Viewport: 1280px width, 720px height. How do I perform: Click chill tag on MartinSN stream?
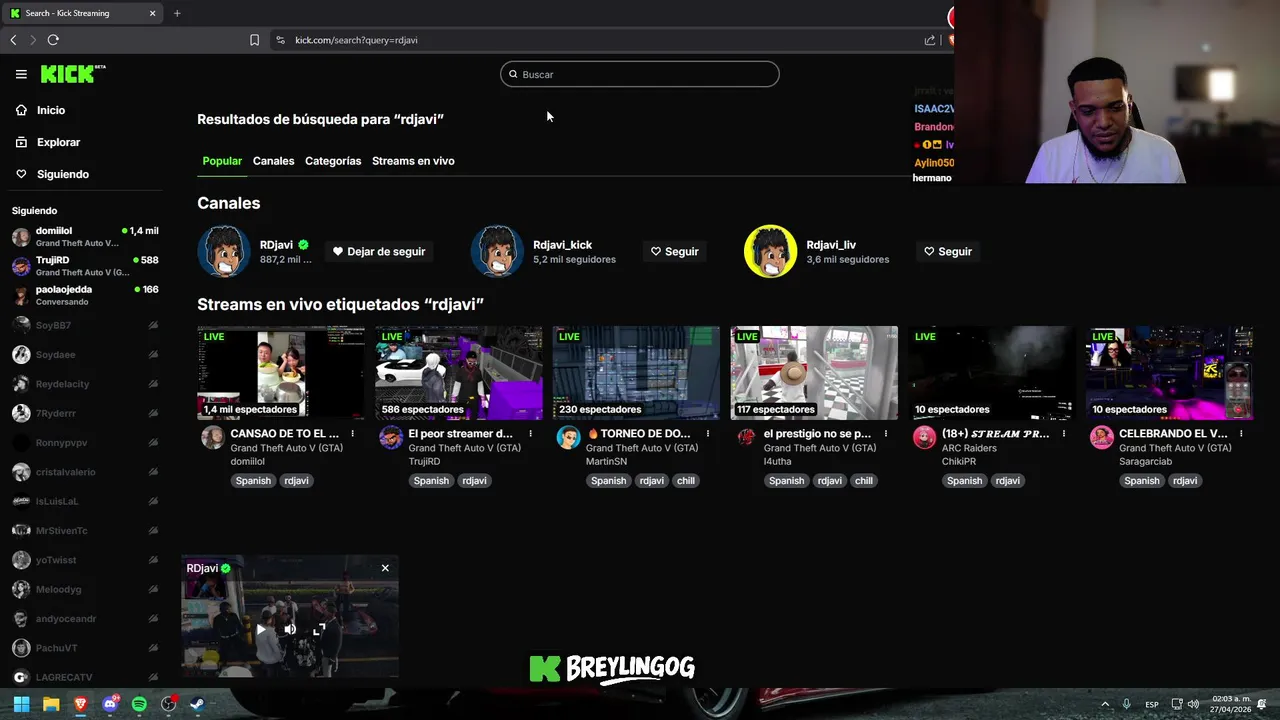685,481
